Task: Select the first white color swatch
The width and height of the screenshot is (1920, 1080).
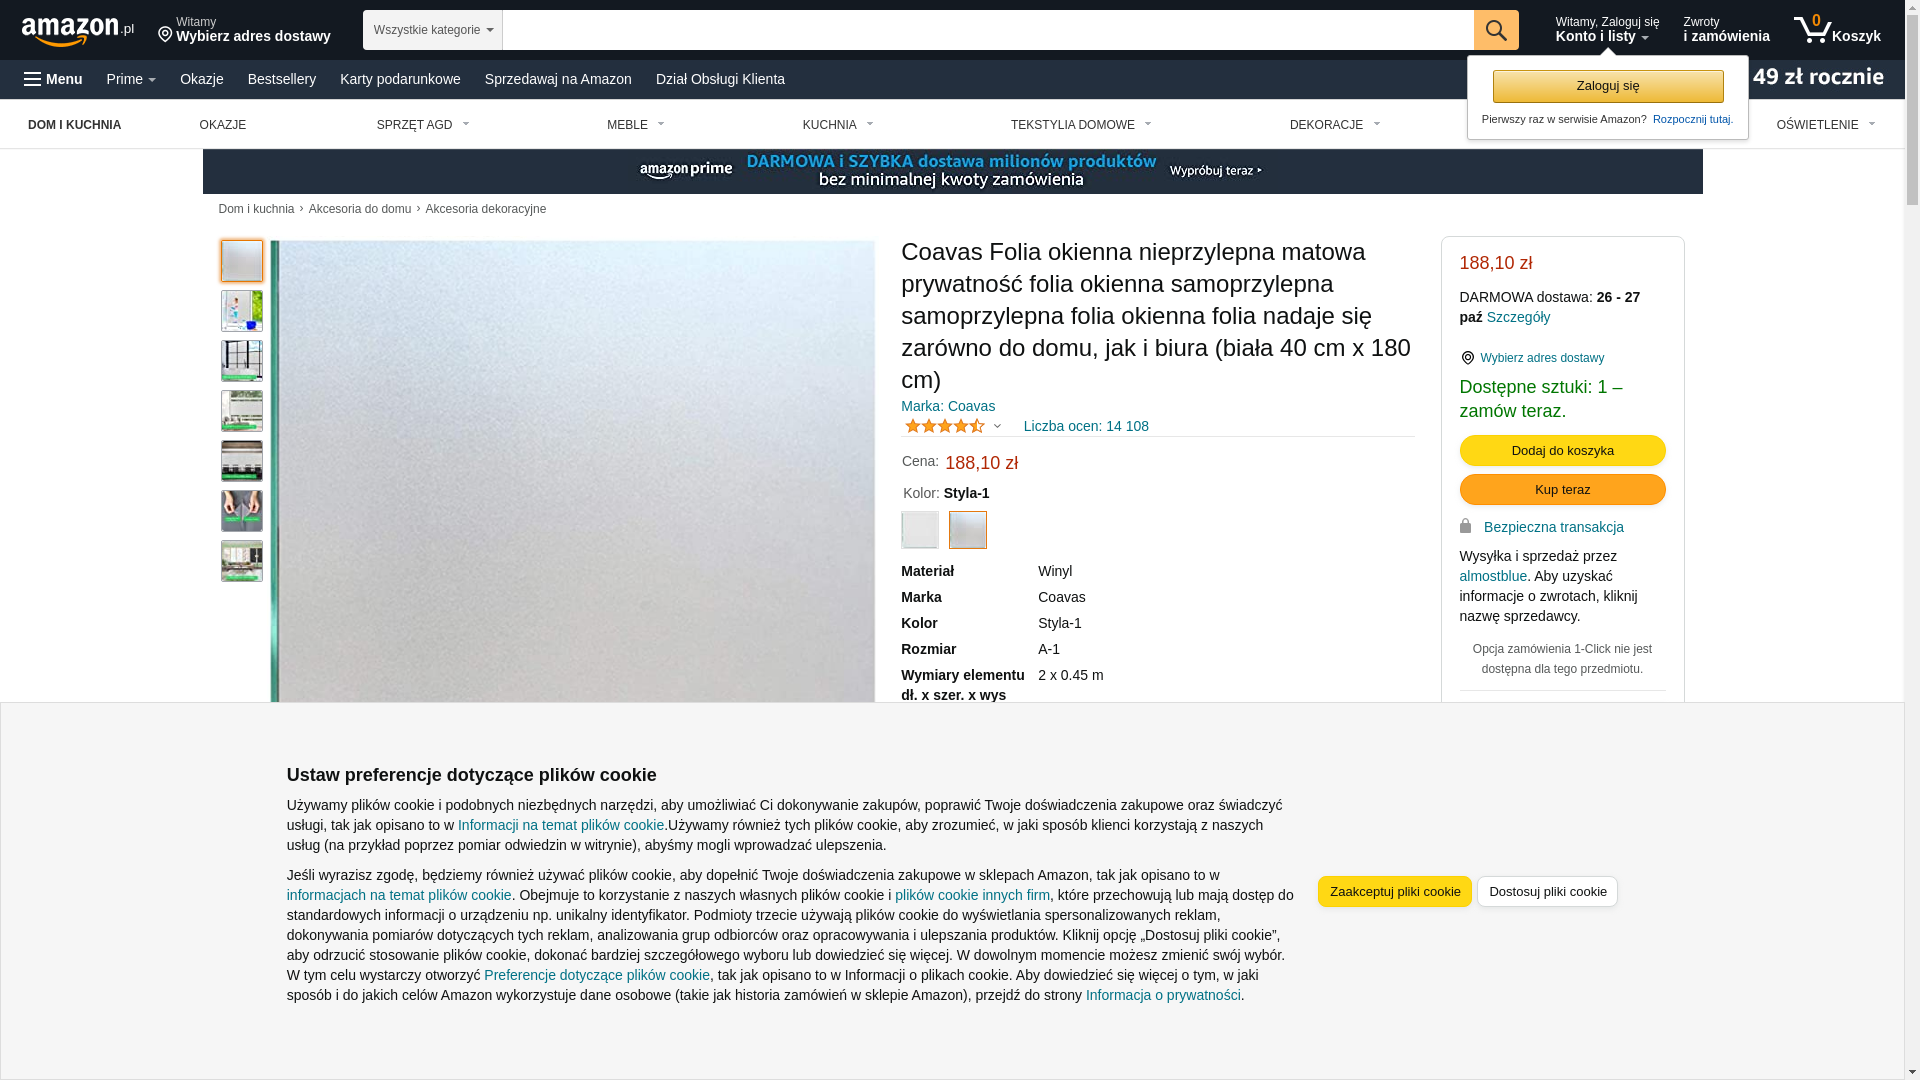Action: click(920, 530)
